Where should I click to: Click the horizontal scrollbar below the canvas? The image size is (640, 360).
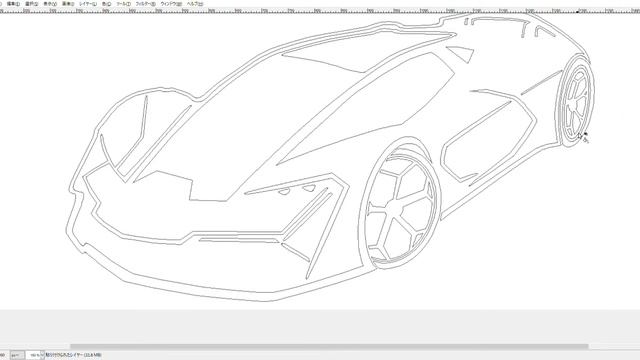pyautogui.click(x=329, y=347)
